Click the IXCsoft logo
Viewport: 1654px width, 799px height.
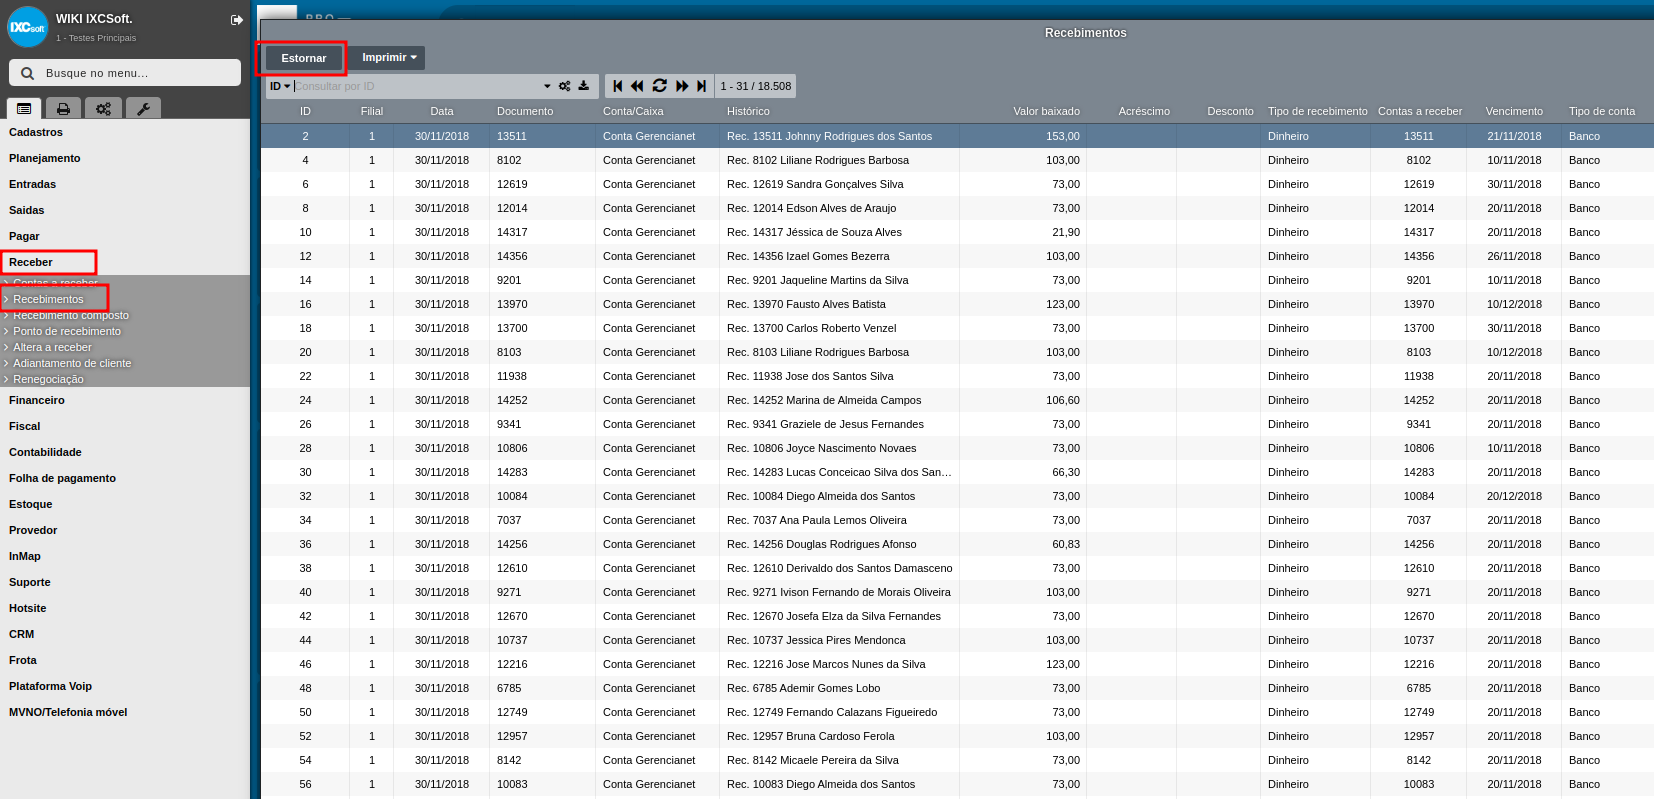coord(27,27)
